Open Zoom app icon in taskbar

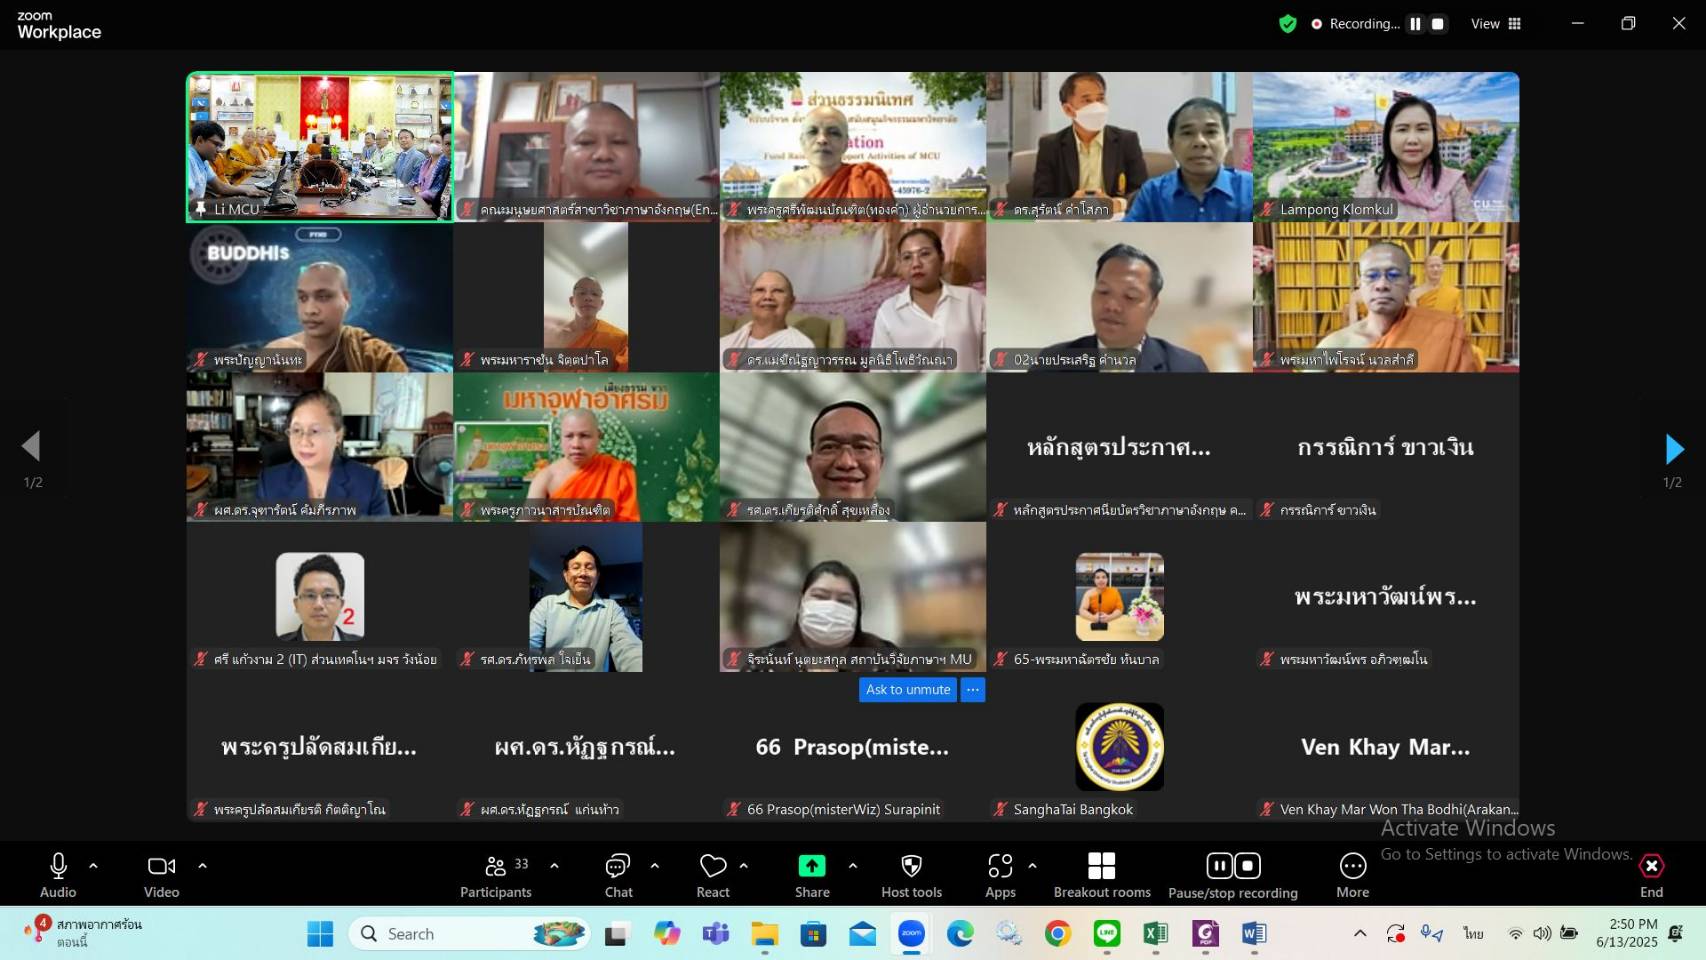point(912,934)
